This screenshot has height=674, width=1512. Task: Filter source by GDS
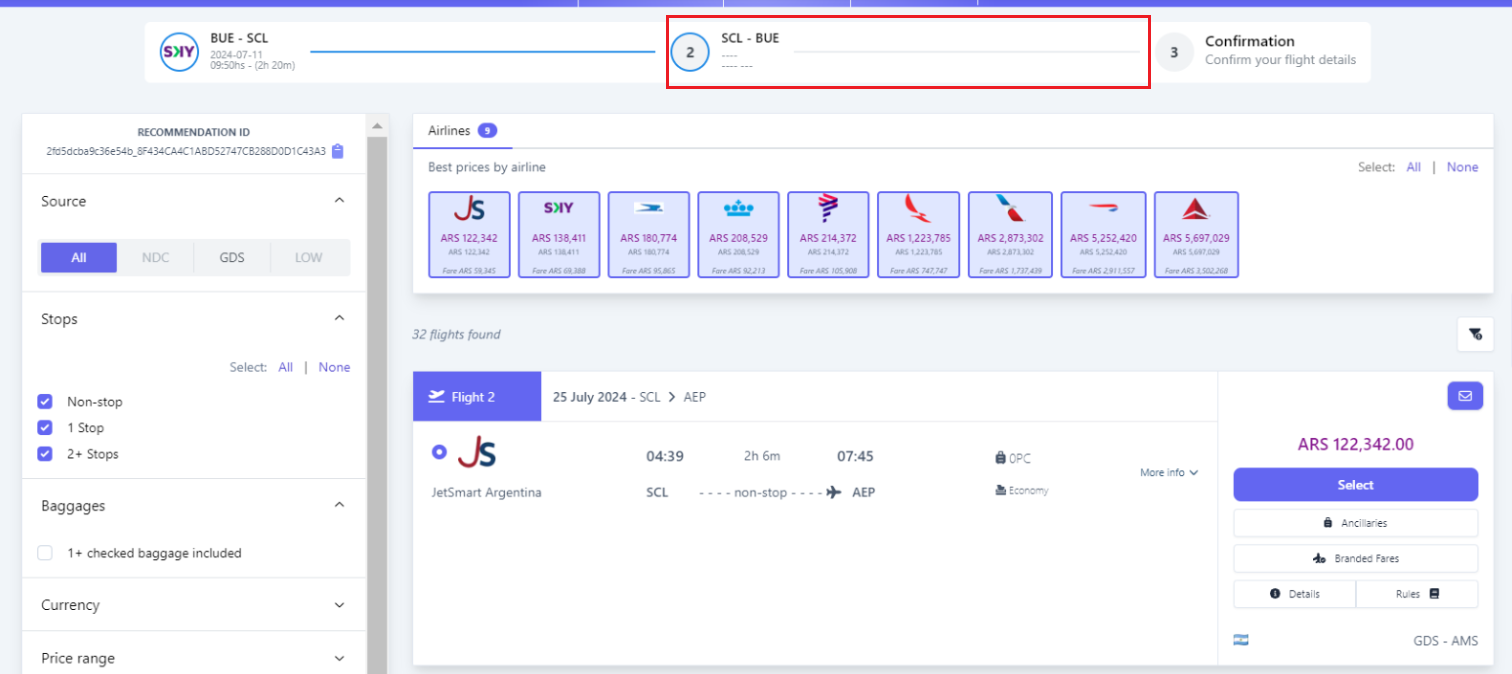pos(232,258)
